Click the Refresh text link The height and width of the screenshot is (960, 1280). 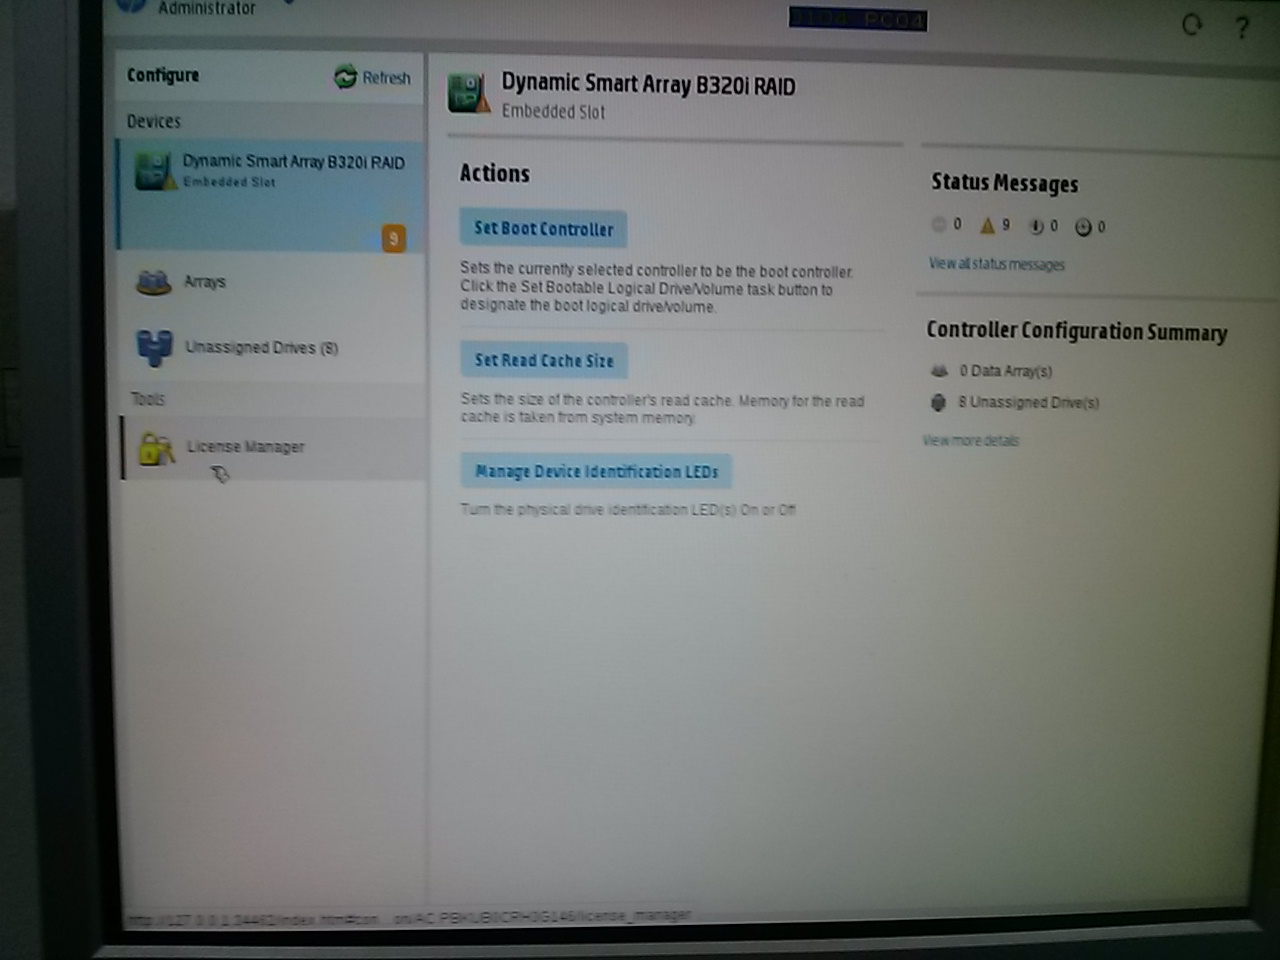[386, 78]
